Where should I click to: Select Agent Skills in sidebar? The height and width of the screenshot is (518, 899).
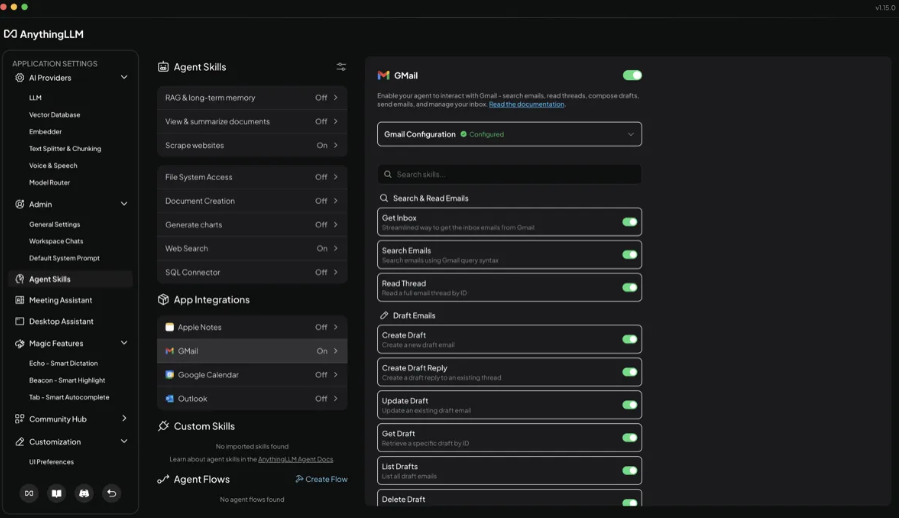point(71,279)
